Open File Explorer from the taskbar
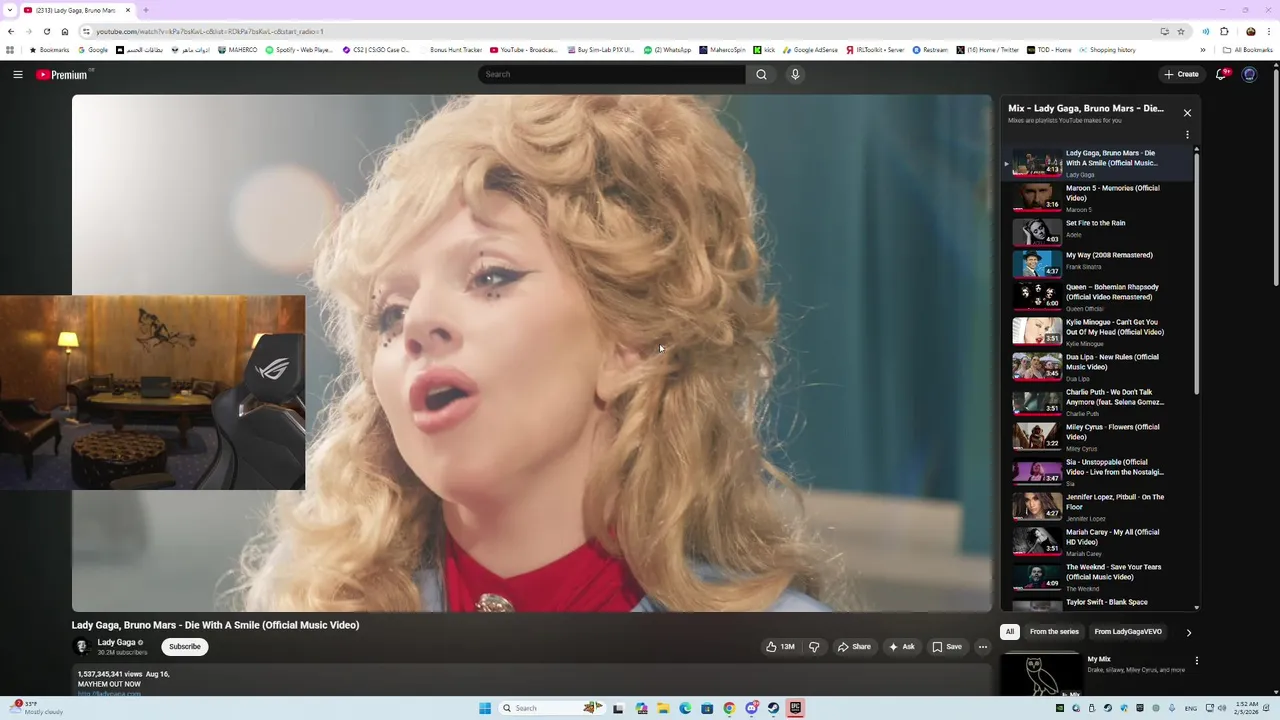Screen dimensions: 1280x720 tap(663, 708)
